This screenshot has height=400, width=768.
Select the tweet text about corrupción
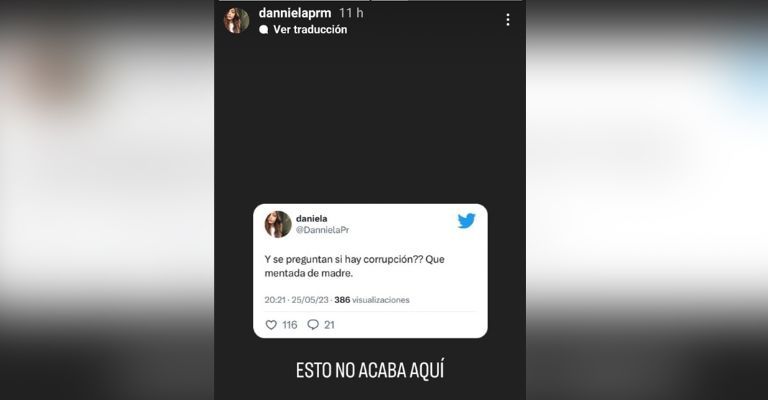[x=355, y=266]
